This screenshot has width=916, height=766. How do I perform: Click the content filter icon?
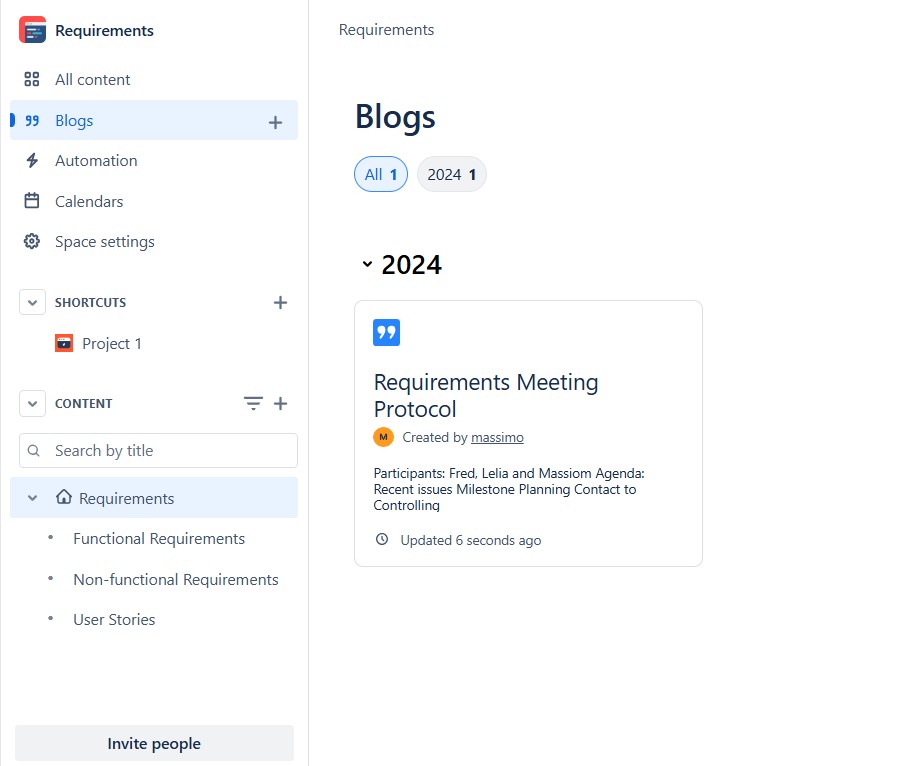click(x=253, y=404)
